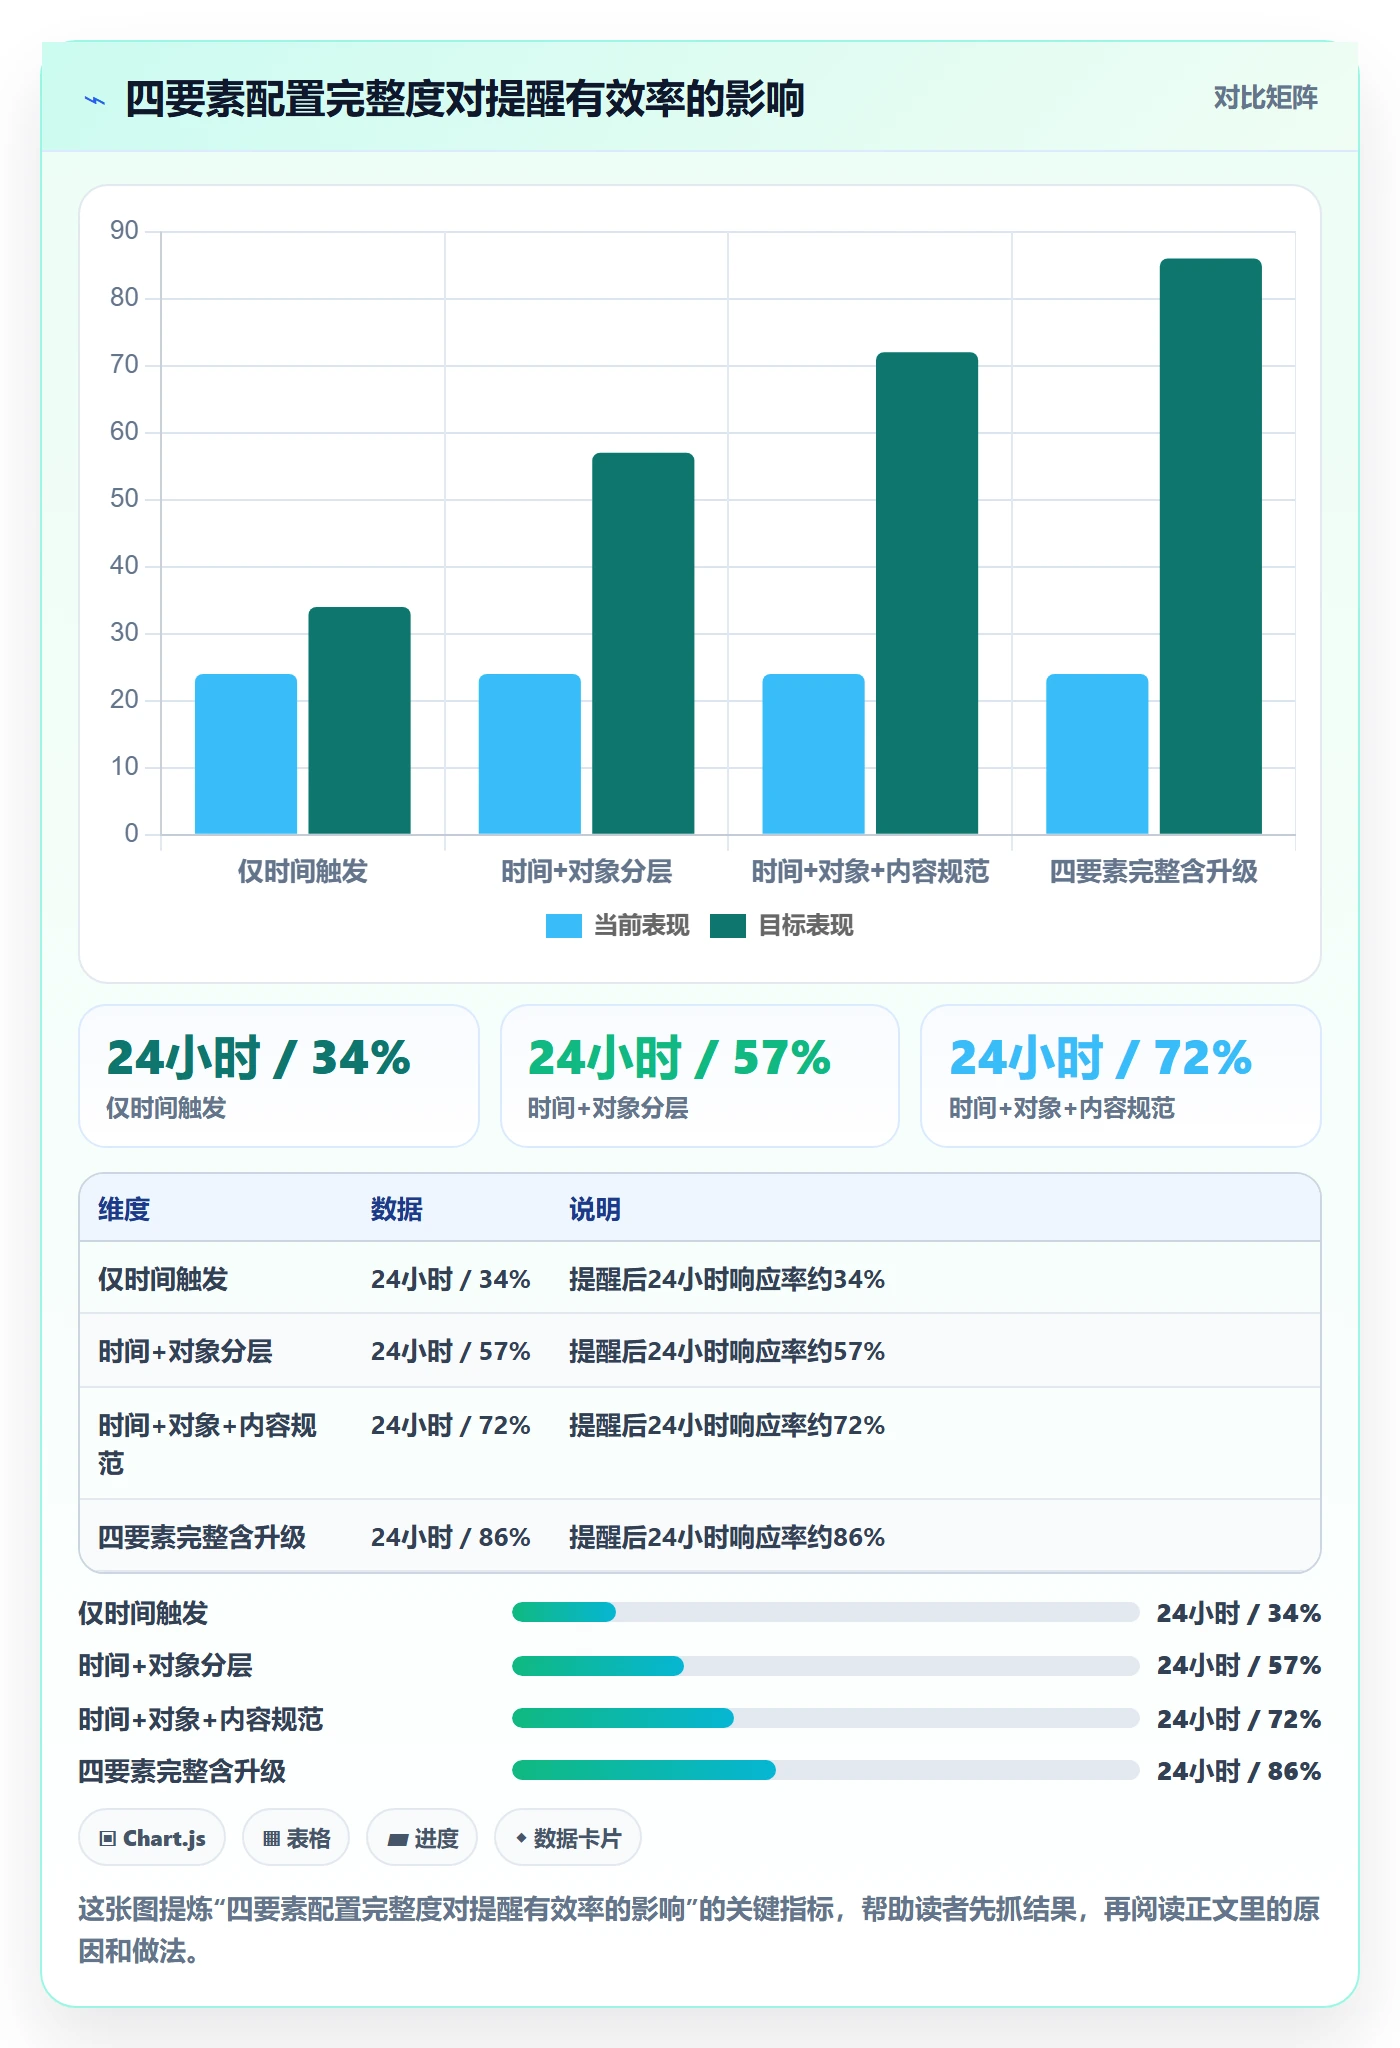
Task: Select the 进度 tag chip
Action: tap(422, 1838)
